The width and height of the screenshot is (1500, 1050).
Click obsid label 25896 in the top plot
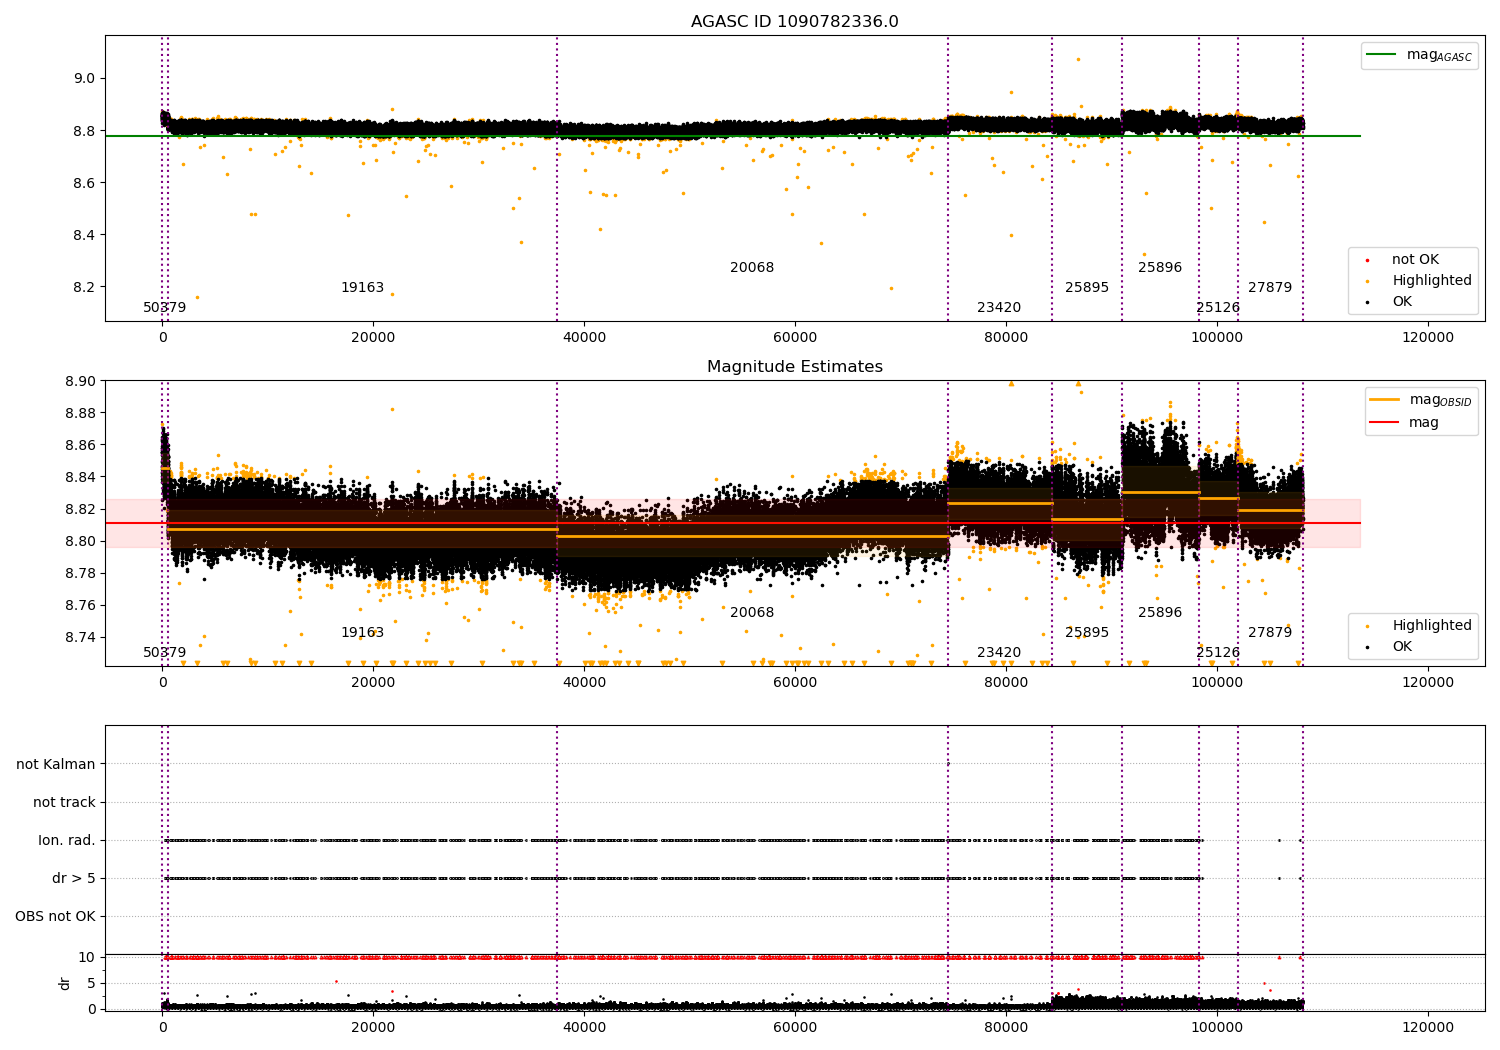pos(1160,267)
